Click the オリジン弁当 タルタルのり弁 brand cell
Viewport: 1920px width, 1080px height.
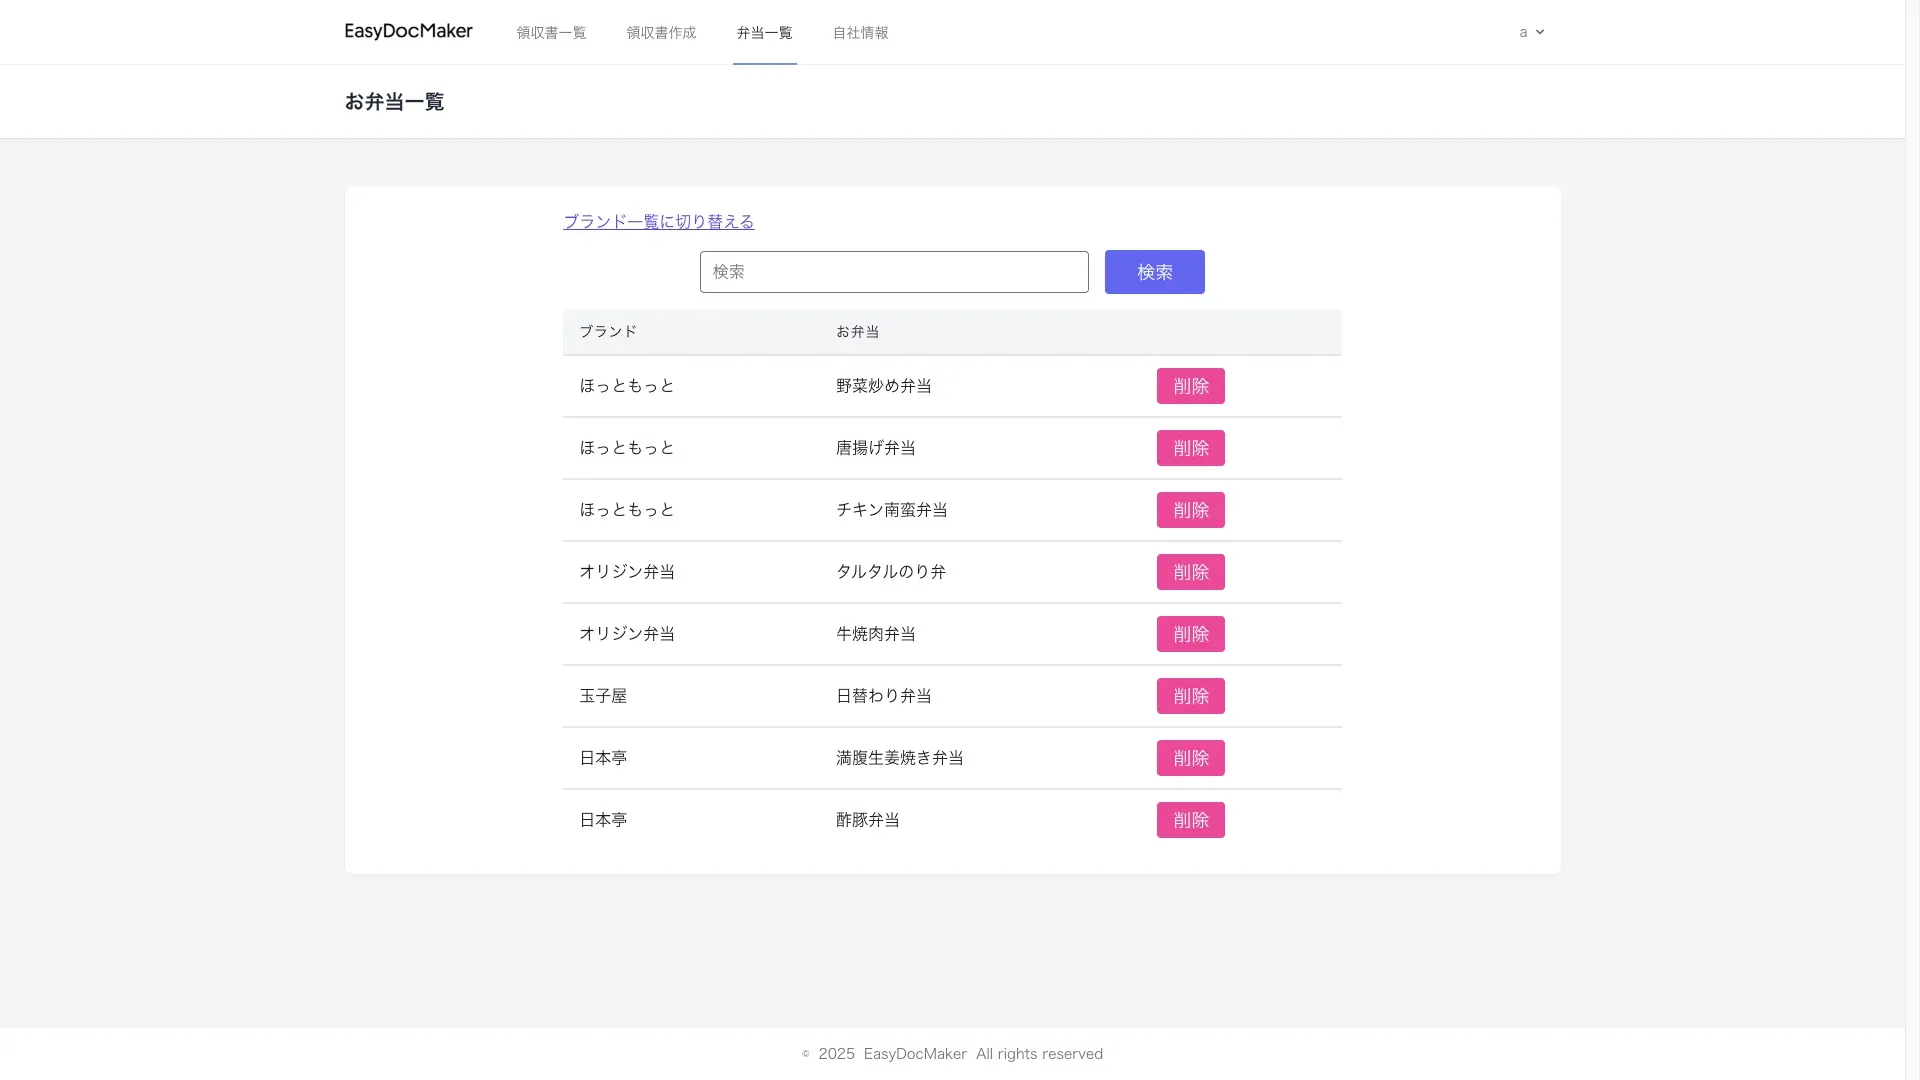click(x=627, y=572)
